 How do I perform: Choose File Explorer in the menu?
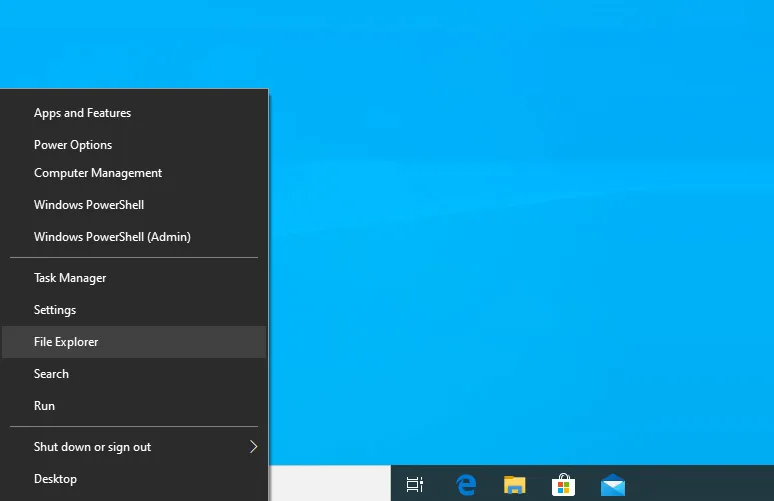tap(134, 342)
